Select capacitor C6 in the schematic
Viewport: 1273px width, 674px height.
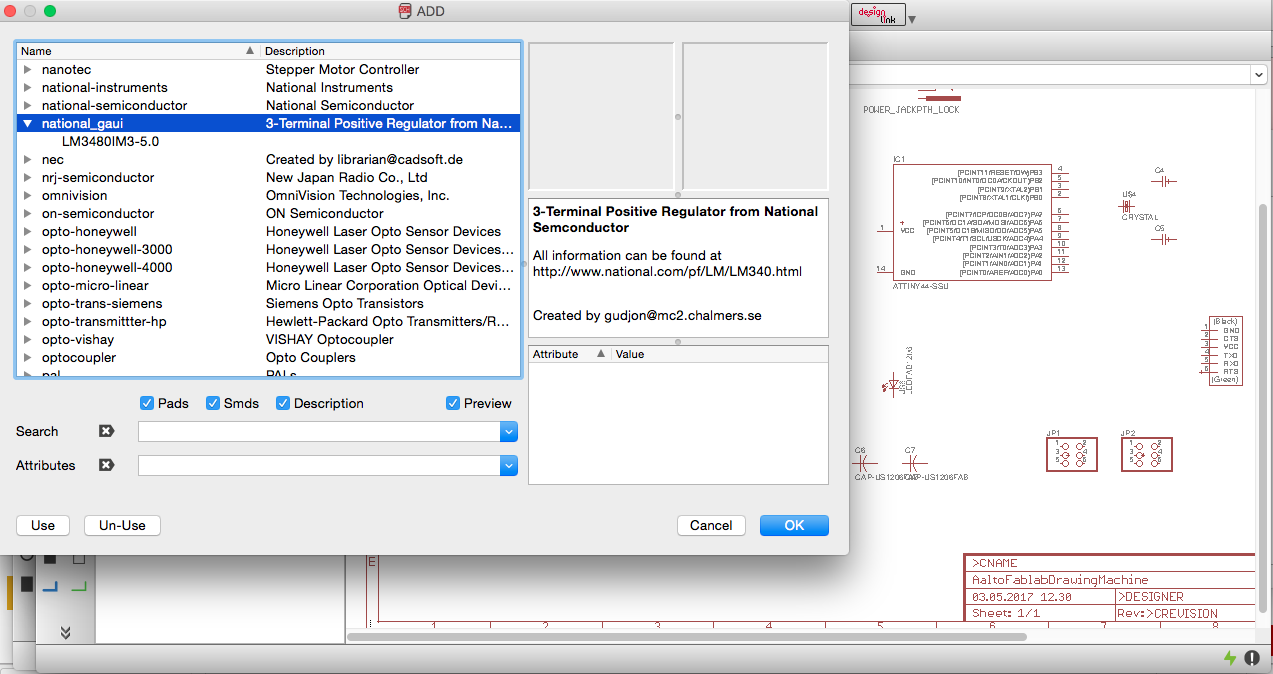tap(863, 463)
